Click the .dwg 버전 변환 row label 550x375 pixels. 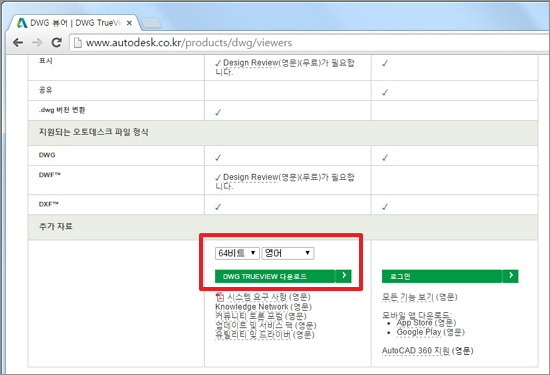point(62,110)
